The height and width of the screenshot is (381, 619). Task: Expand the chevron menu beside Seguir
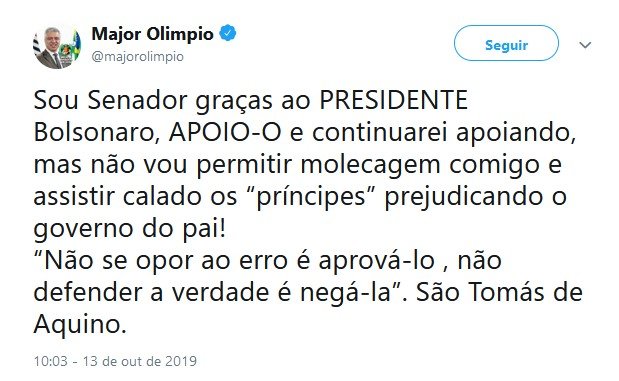[x=585, y=45]
